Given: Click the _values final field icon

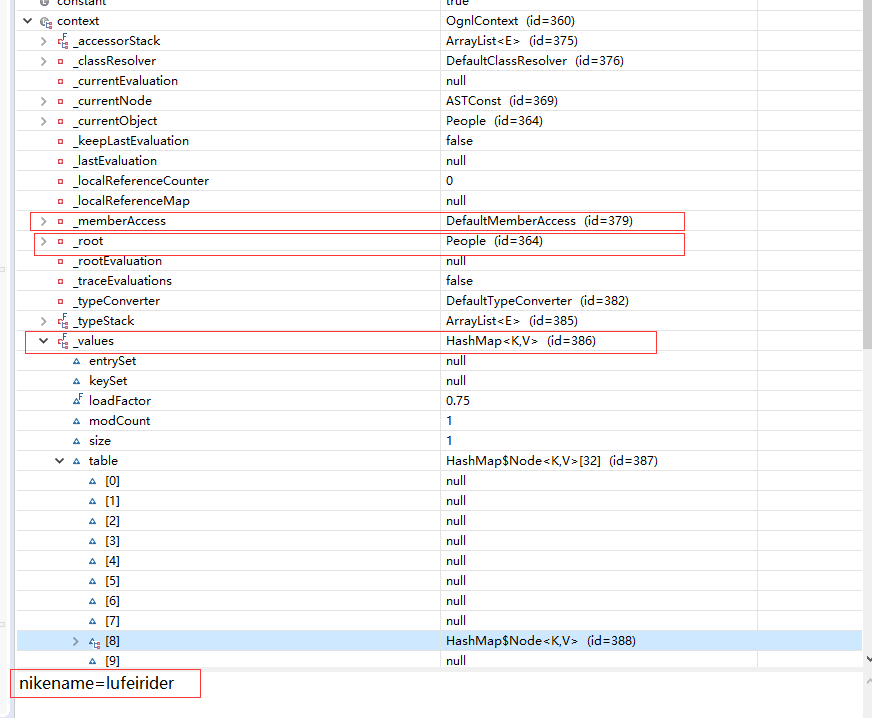Looking at the screenshot, I should (x=63, y=341).
